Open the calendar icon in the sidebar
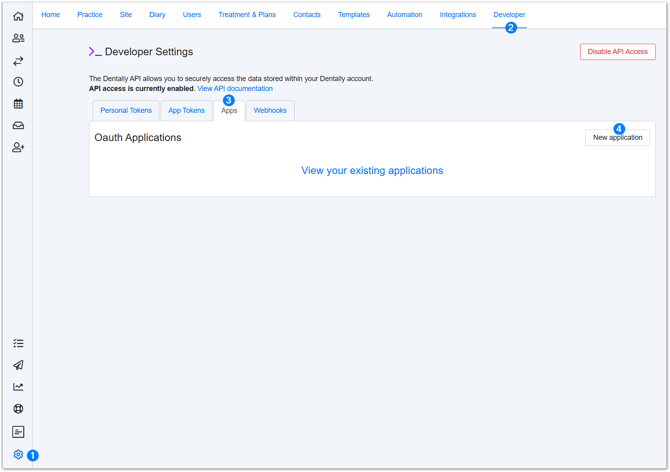 [x=18, y=104]
